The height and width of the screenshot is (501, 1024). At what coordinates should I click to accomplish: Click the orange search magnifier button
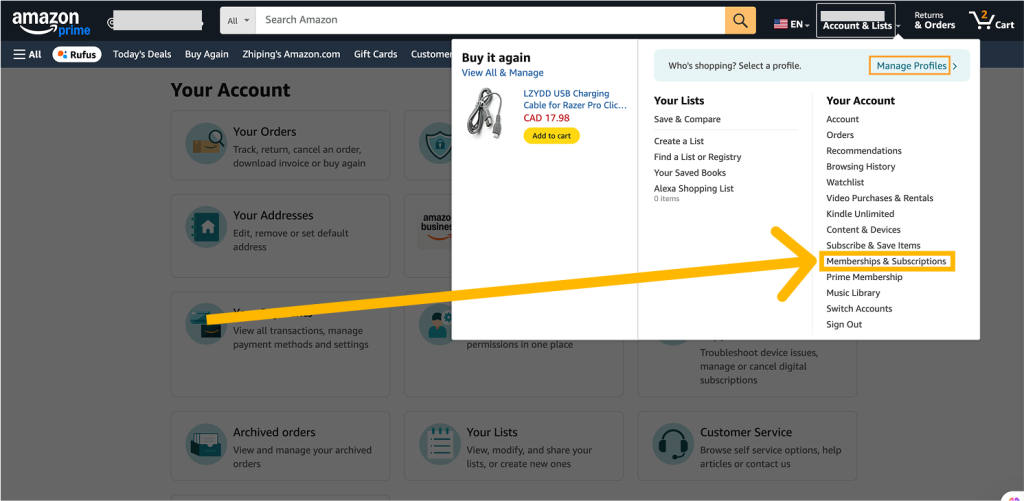tap(740, 20)
